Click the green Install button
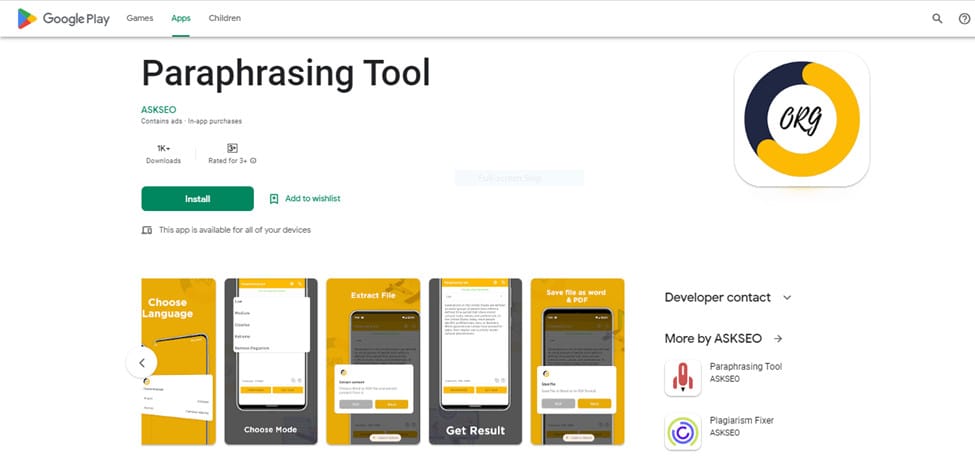This screenshot has width=975, height=458. tap(198, 199)
